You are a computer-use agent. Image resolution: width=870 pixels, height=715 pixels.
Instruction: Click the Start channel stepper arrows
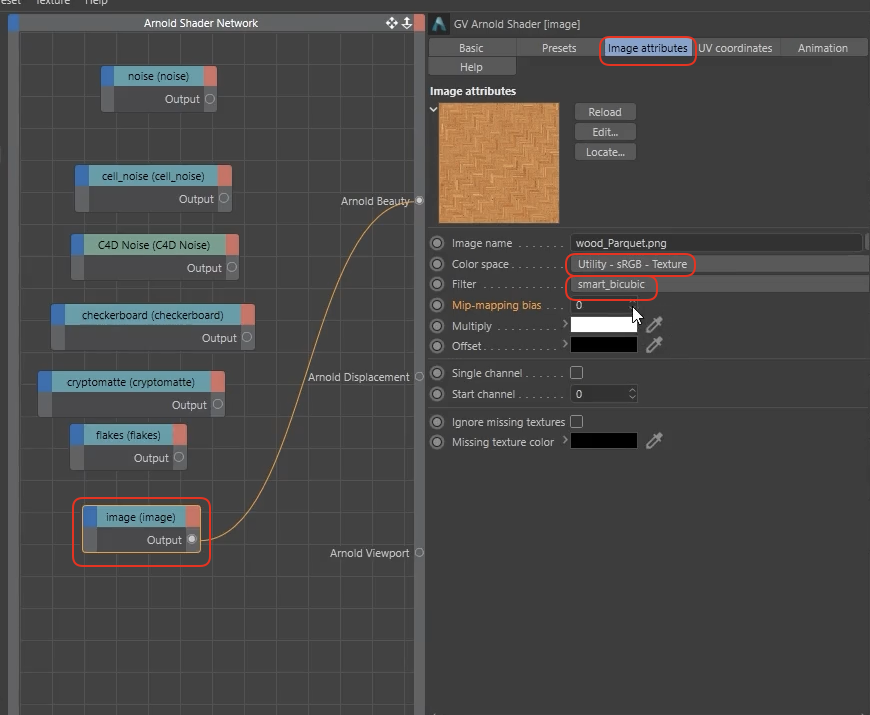click(632, 394)
